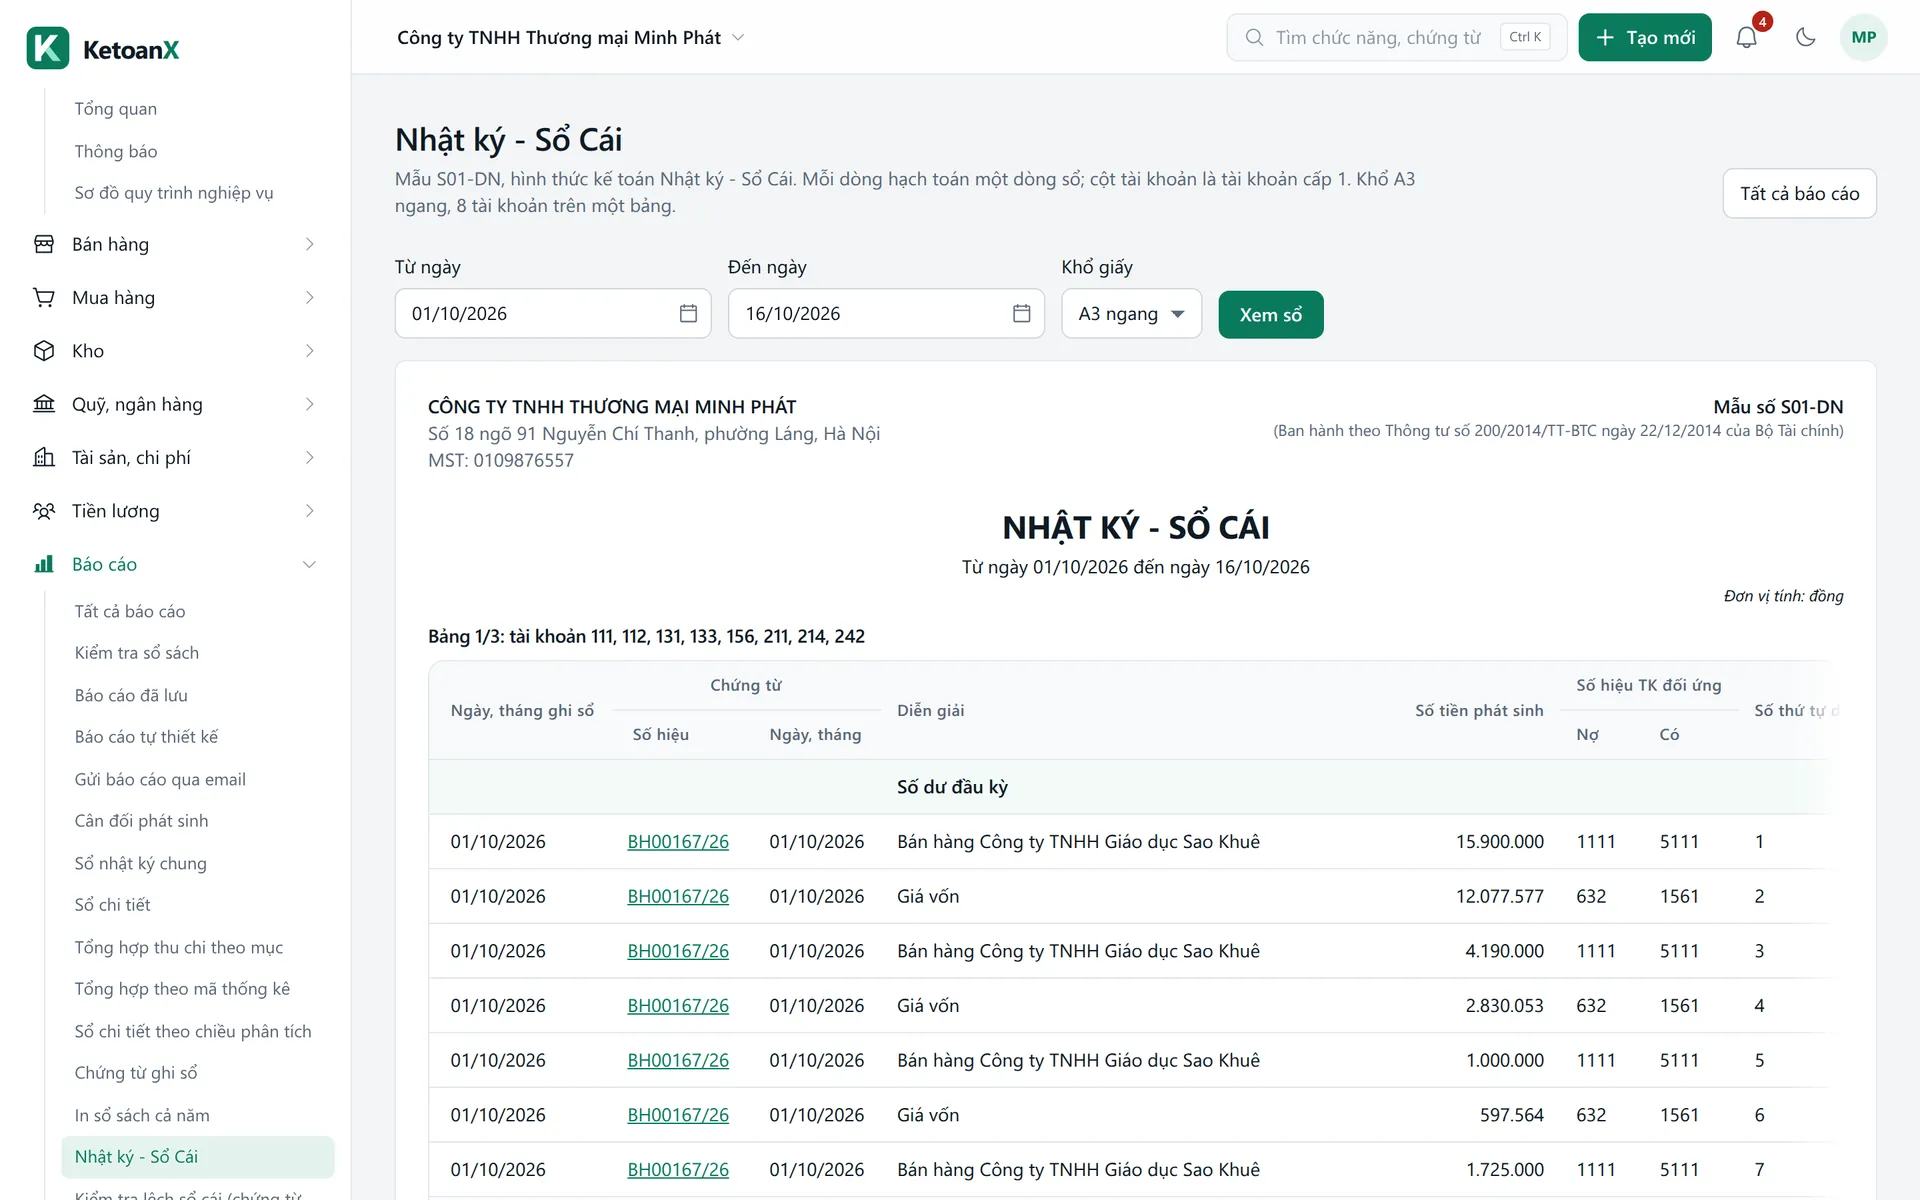The width and height of the screenshot is (1920, 1200).
Task: Open Sơ đồ quy trình nghiệp vụ
Action: (173, 193)
